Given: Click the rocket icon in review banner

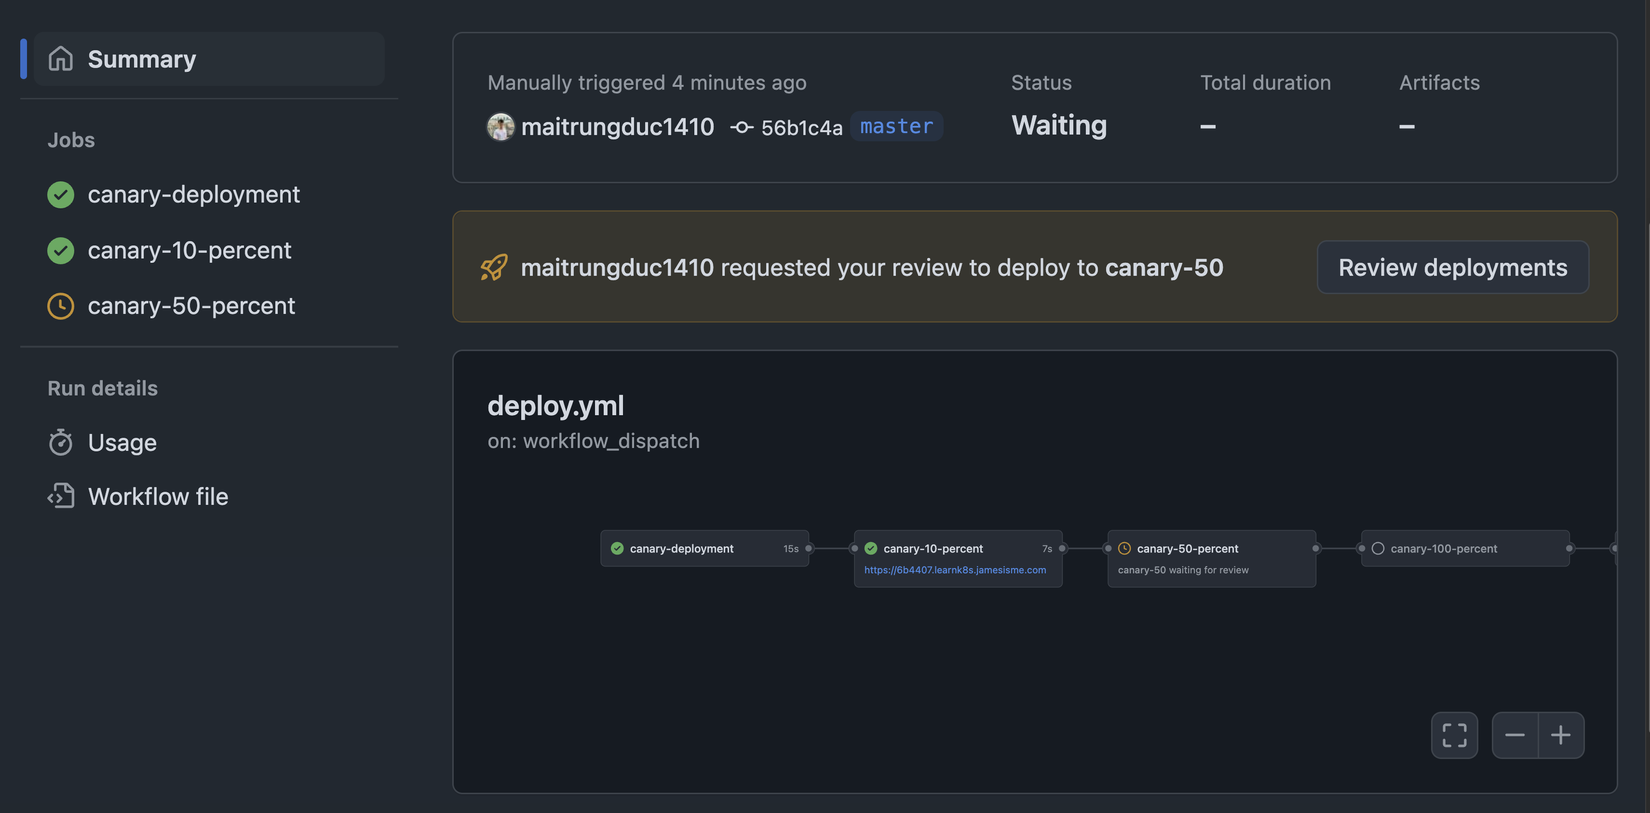Looking at the screenshot, I should point(494,267).
